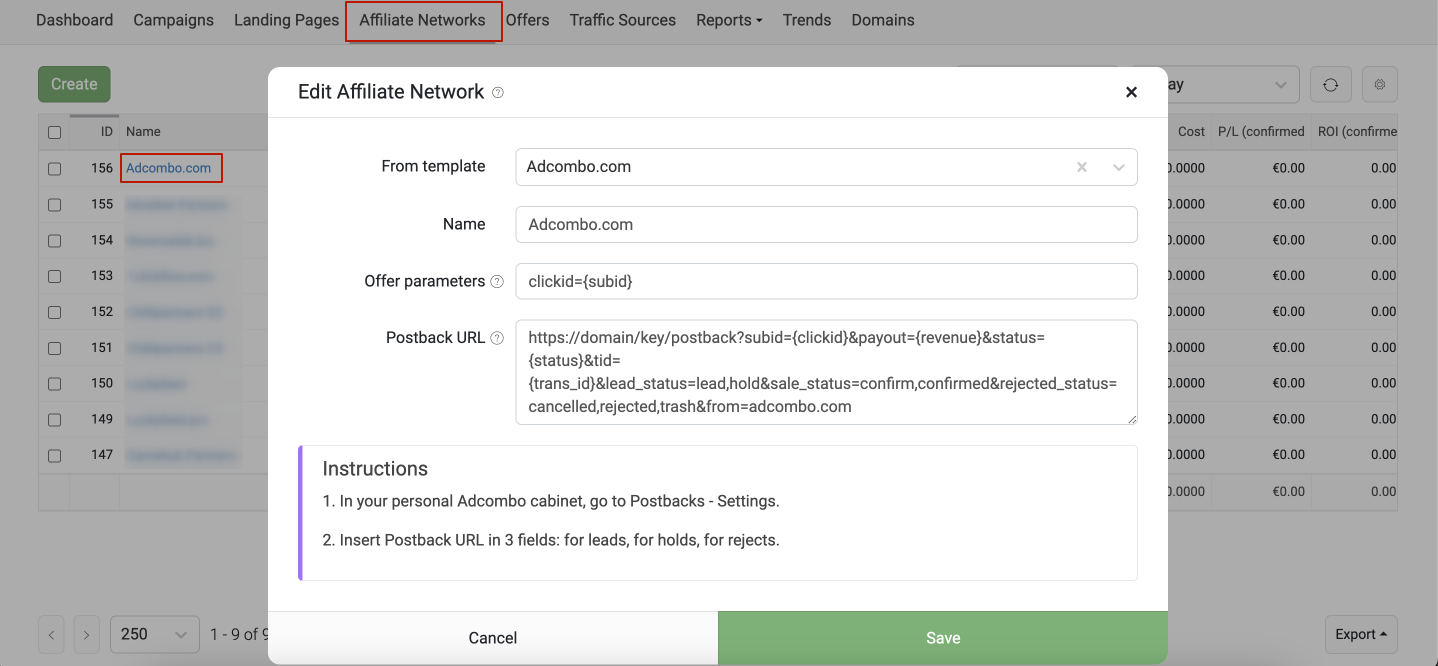1438x666 pixels.
Task: Click the ID cell "153"
Action: 102,276
